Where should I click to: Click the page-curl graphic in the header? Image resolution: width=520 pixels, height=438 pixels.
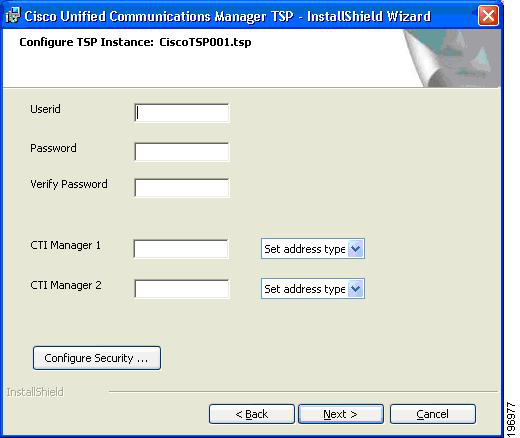(452, 58)
